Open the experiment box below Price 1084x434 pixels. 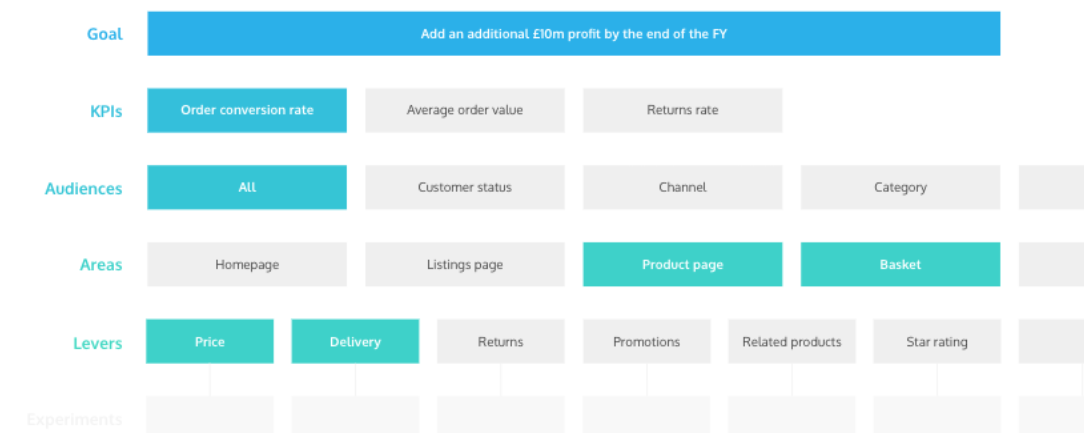tap(210, 415)
